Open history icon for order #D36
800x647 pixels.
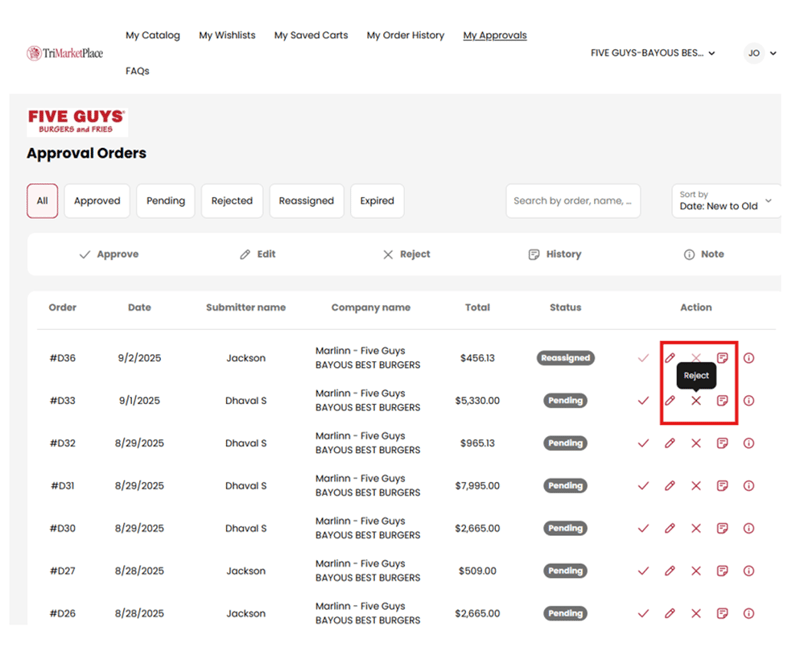(x=722, y=358)
